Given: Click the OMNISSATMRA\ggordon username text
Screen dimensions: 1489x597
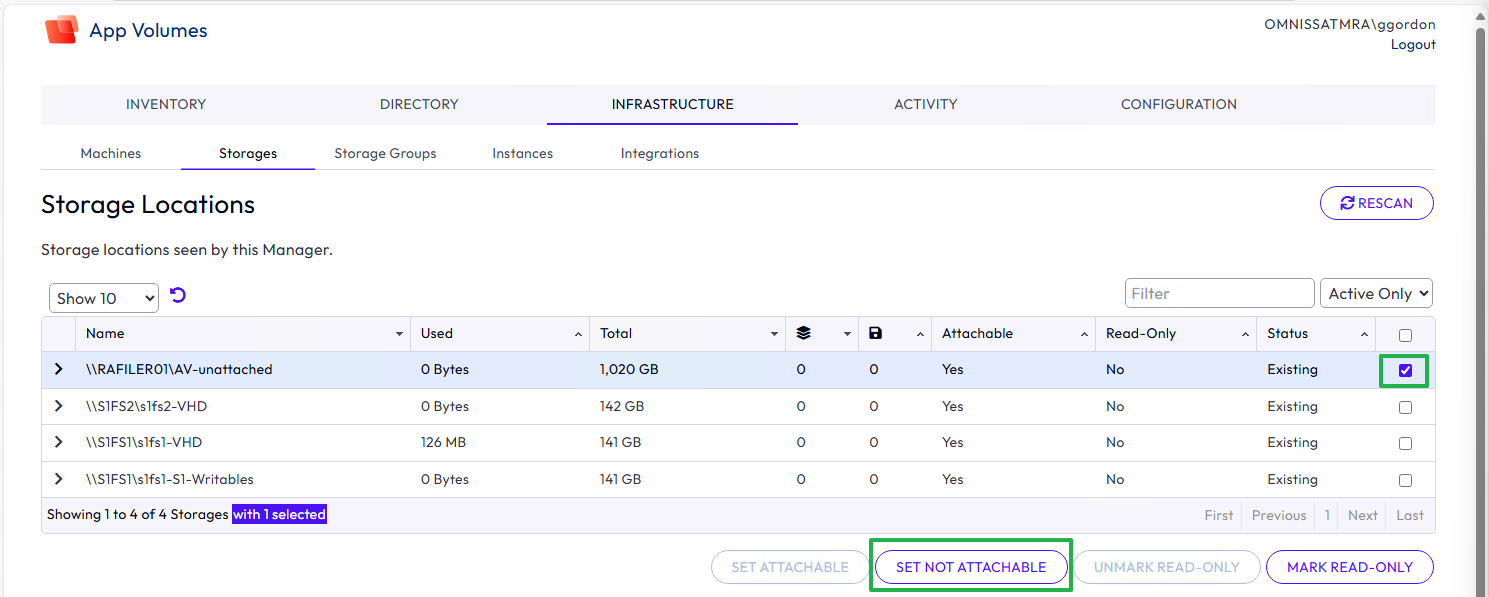Looking at the screenshot, I should point(1350,25).
